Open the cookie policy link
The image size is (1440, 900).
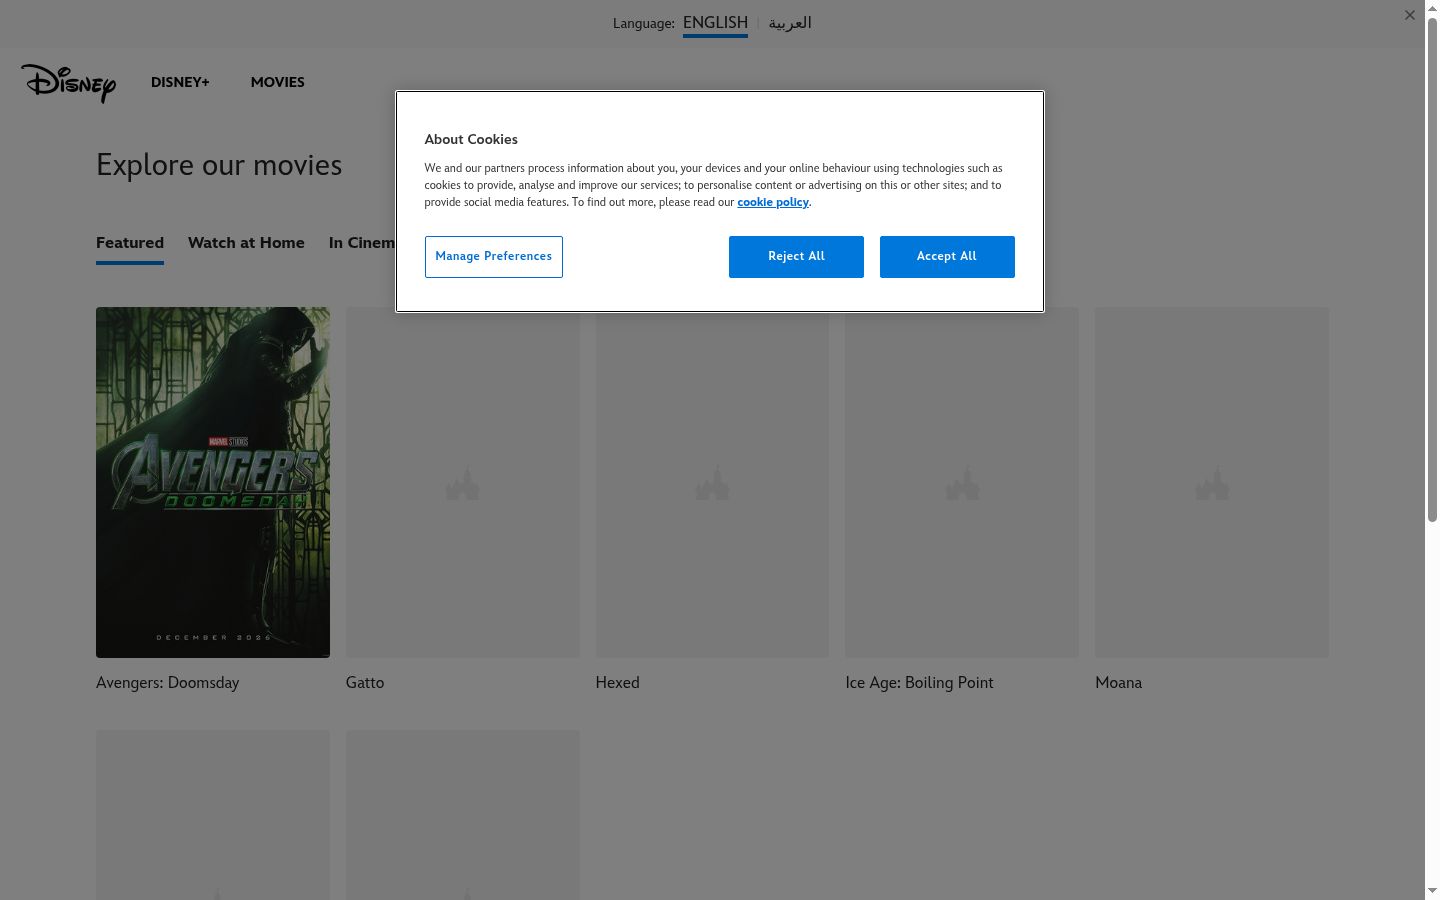click(773, 202)
